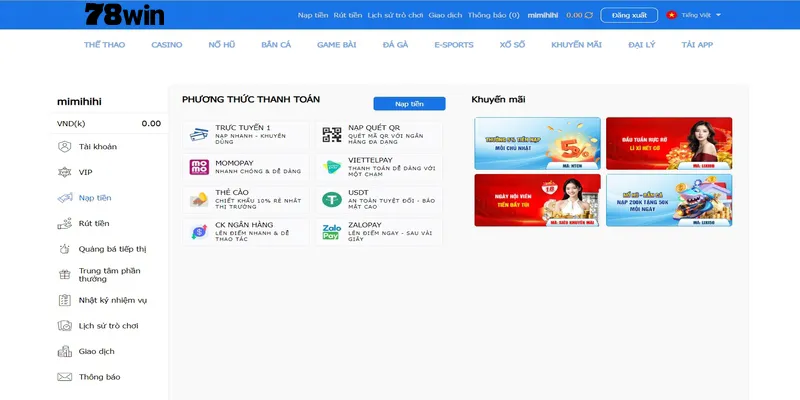800x400 pixels.
Task: Click the blue Nạp tiền button
Action: coord(409,104)
